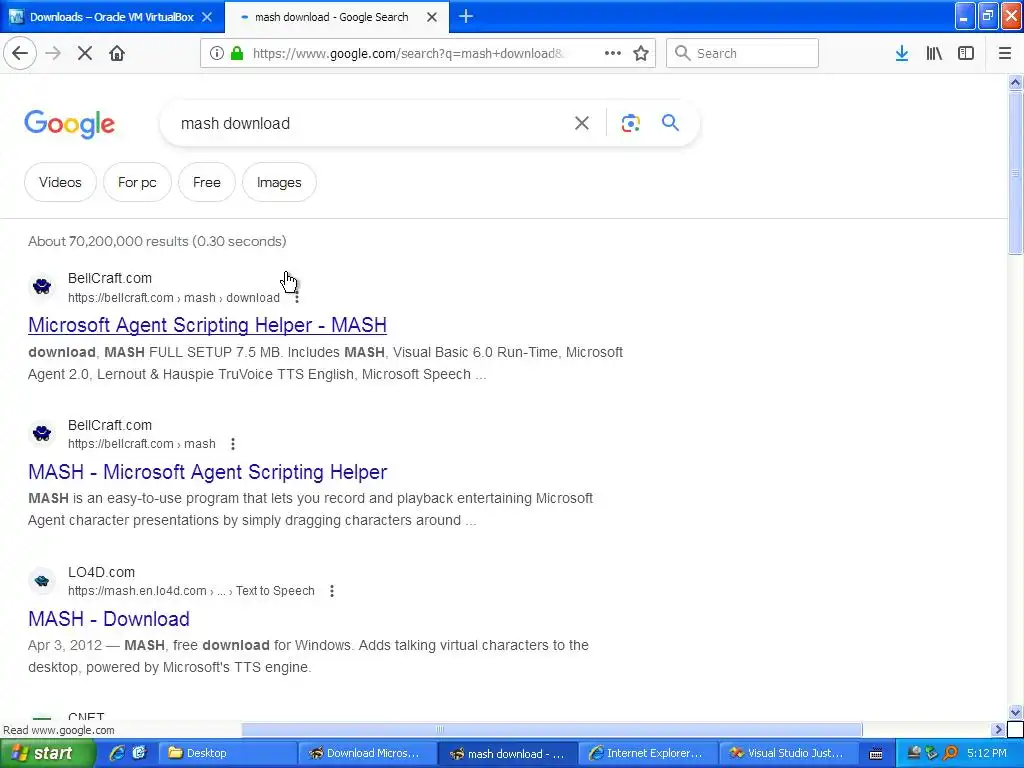Switch to Downloads – Oracle VM VirtualBox tab

pos(112,17)
